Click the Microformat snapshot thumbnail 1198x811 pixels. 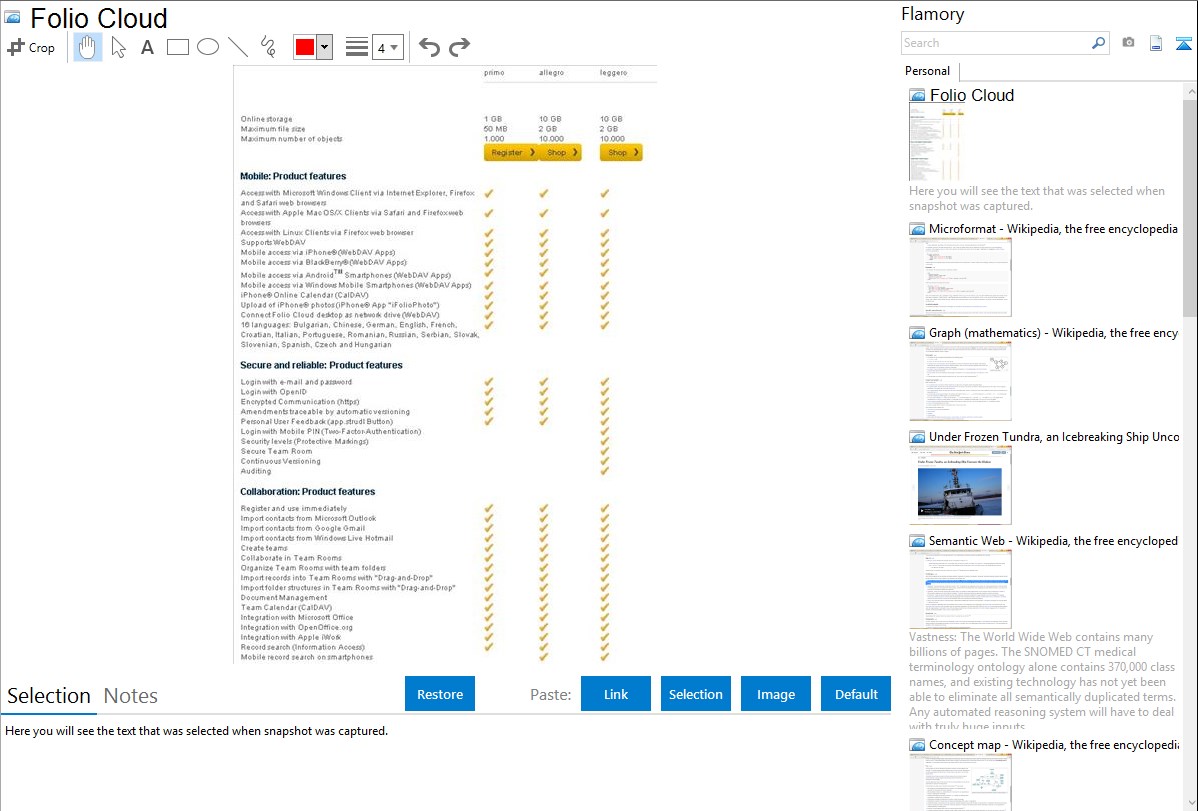960,277
